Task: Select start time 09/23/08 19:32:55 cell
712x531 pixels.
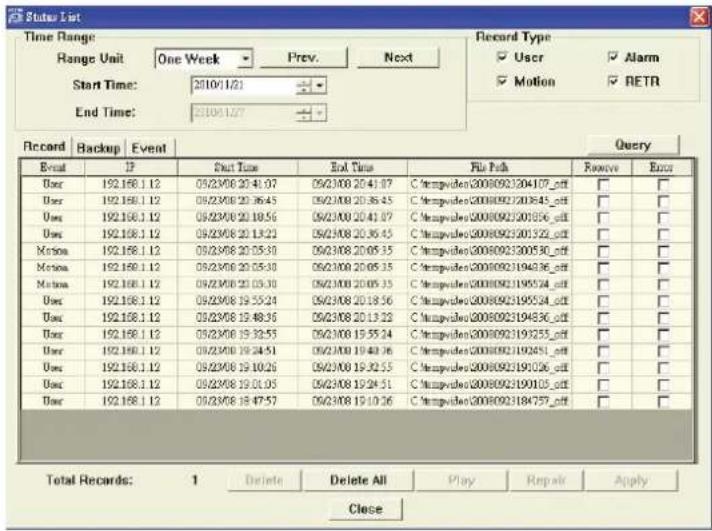Action: (237, 334)
